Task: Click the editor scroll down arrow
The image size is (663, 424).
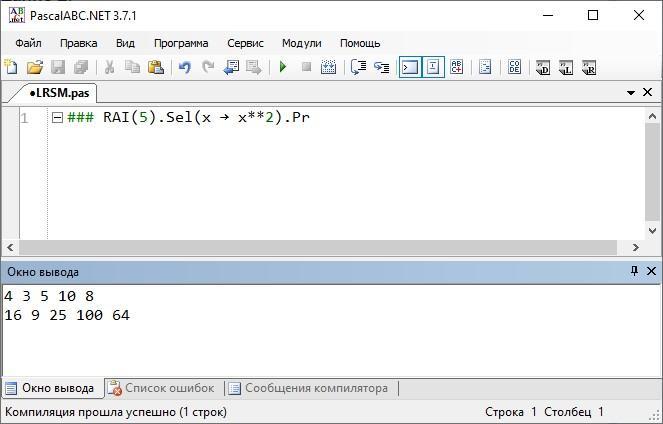Action: point(652,231)
